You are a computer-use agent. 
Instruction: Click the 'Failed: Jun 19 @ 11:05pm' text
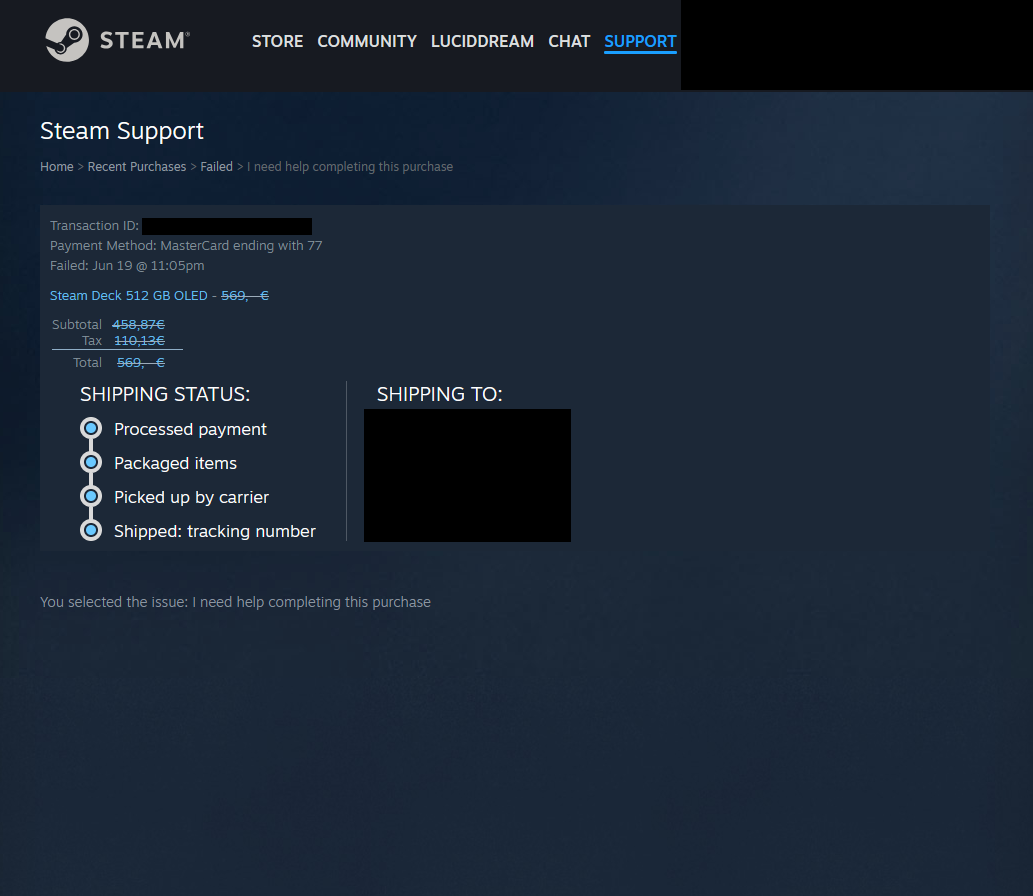tap(127, 266)
